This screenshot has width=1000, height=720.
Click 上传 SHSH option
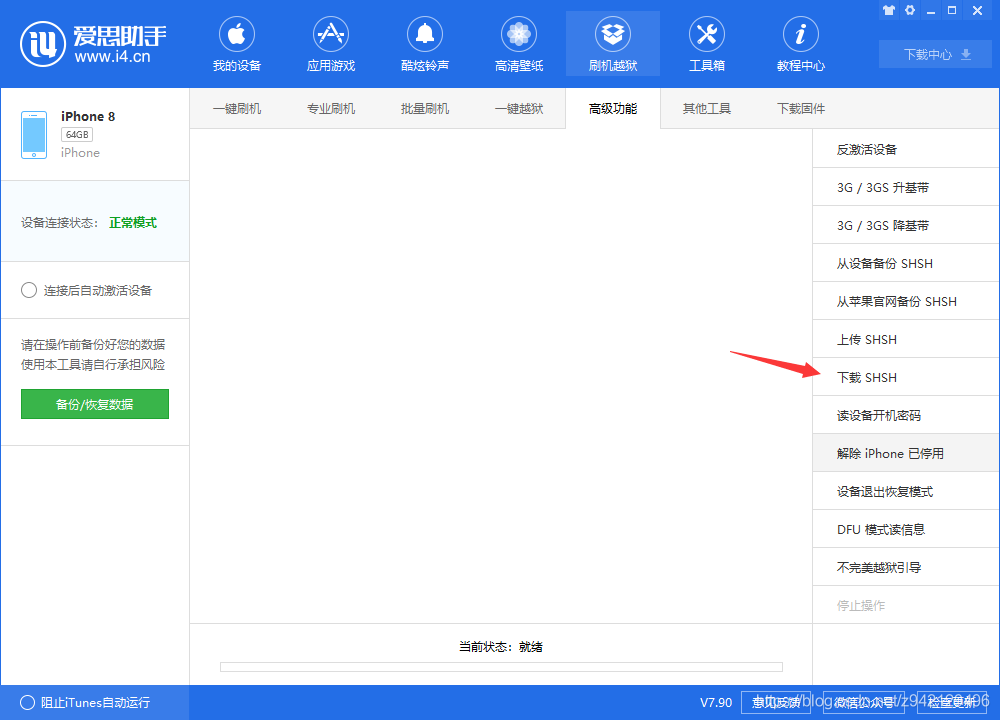(x=906, y=339)
